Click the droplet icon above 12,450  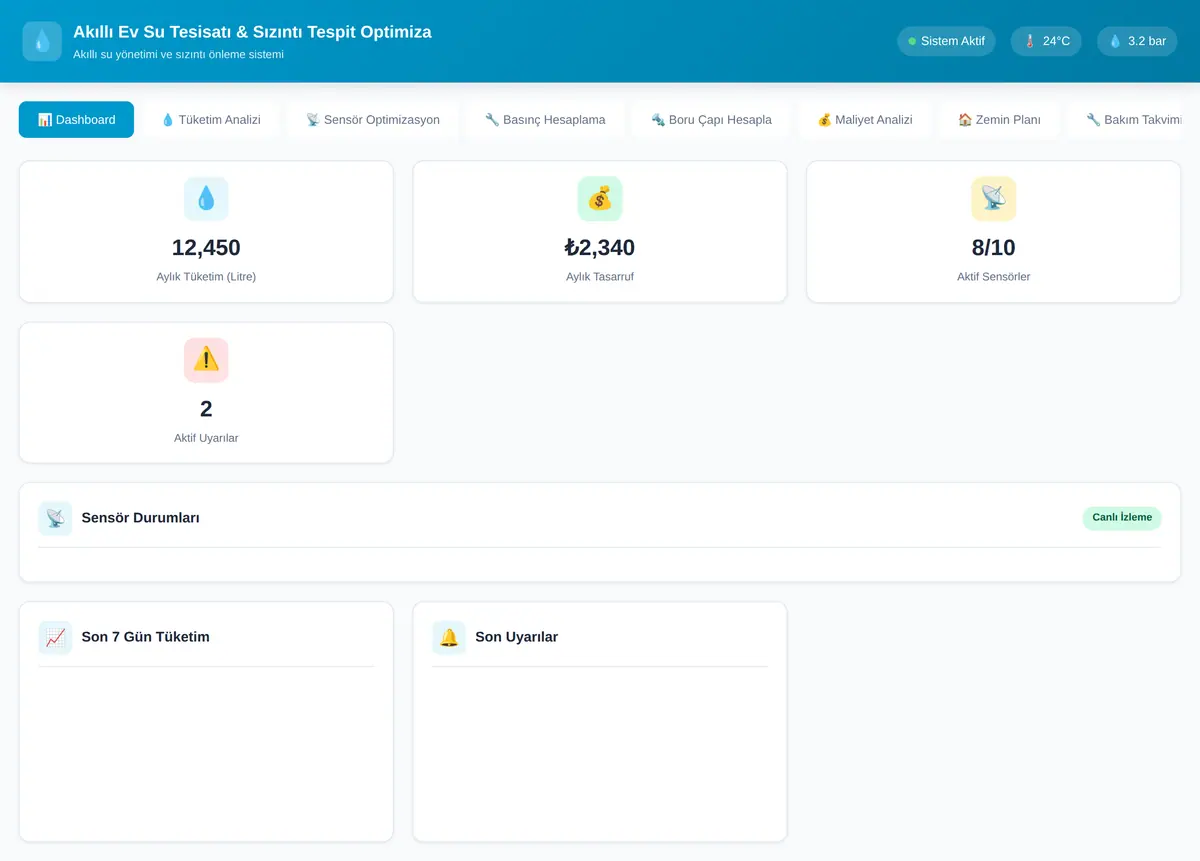pos(206,199)
